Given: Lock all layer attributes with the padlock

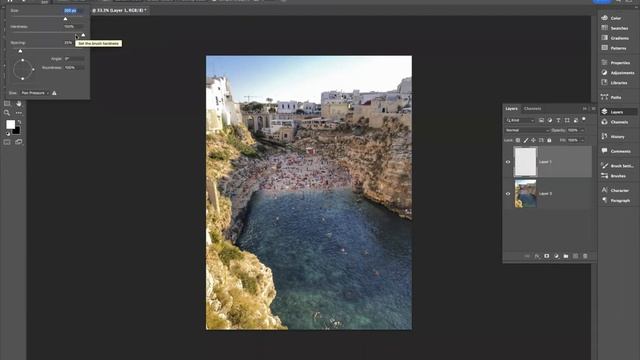Looking at the screenshot, I should pyautogui.click(x=549, y=140).
